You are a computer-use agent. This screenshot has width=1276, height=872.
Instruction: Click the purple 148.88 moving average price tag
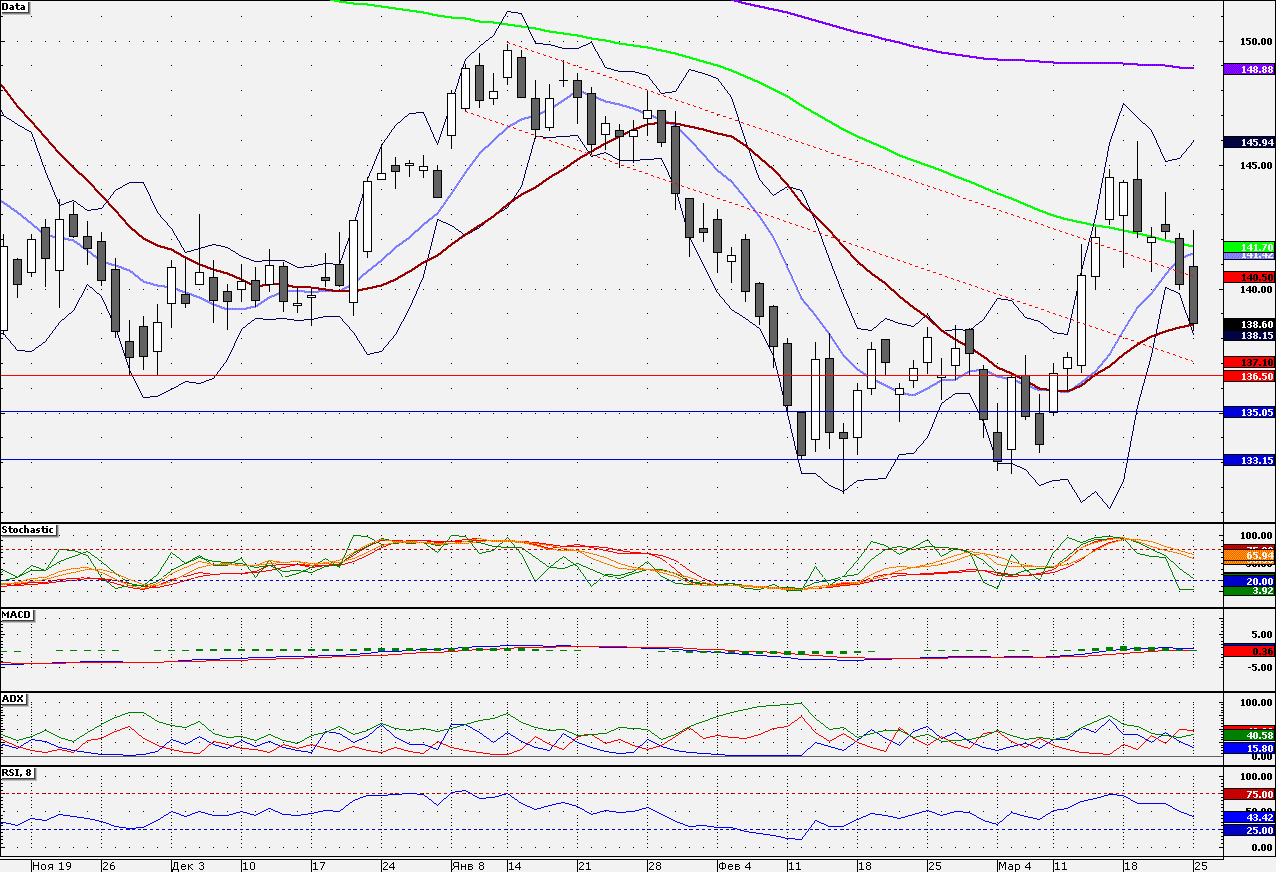click(1249, 69)
